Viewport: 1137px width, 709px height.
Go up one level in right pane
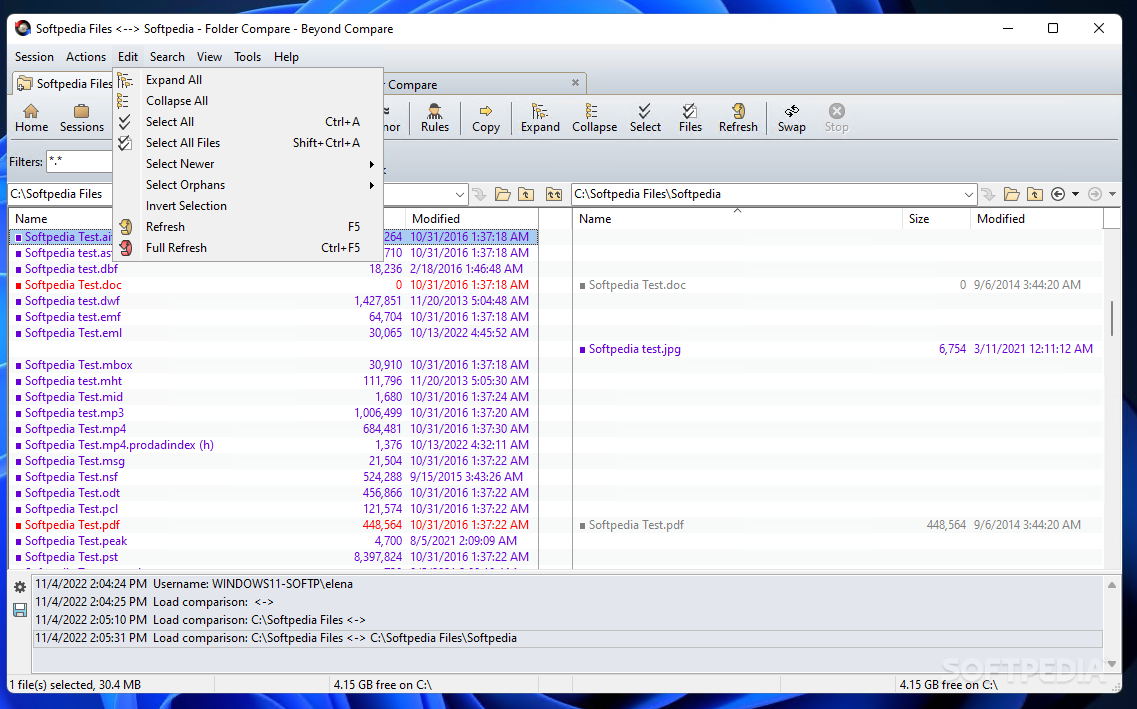1035,194
